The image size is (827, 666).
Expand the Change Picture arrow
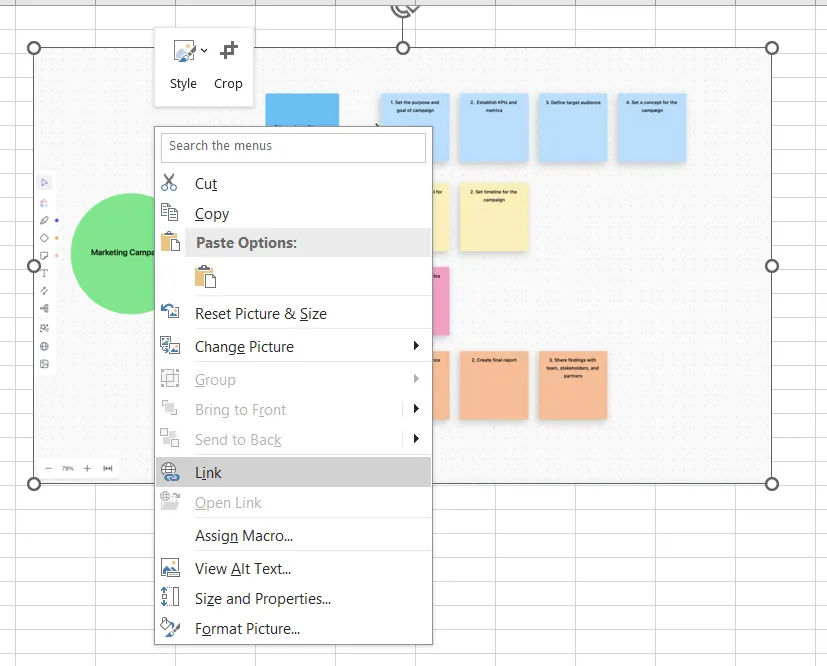point(416,345)
